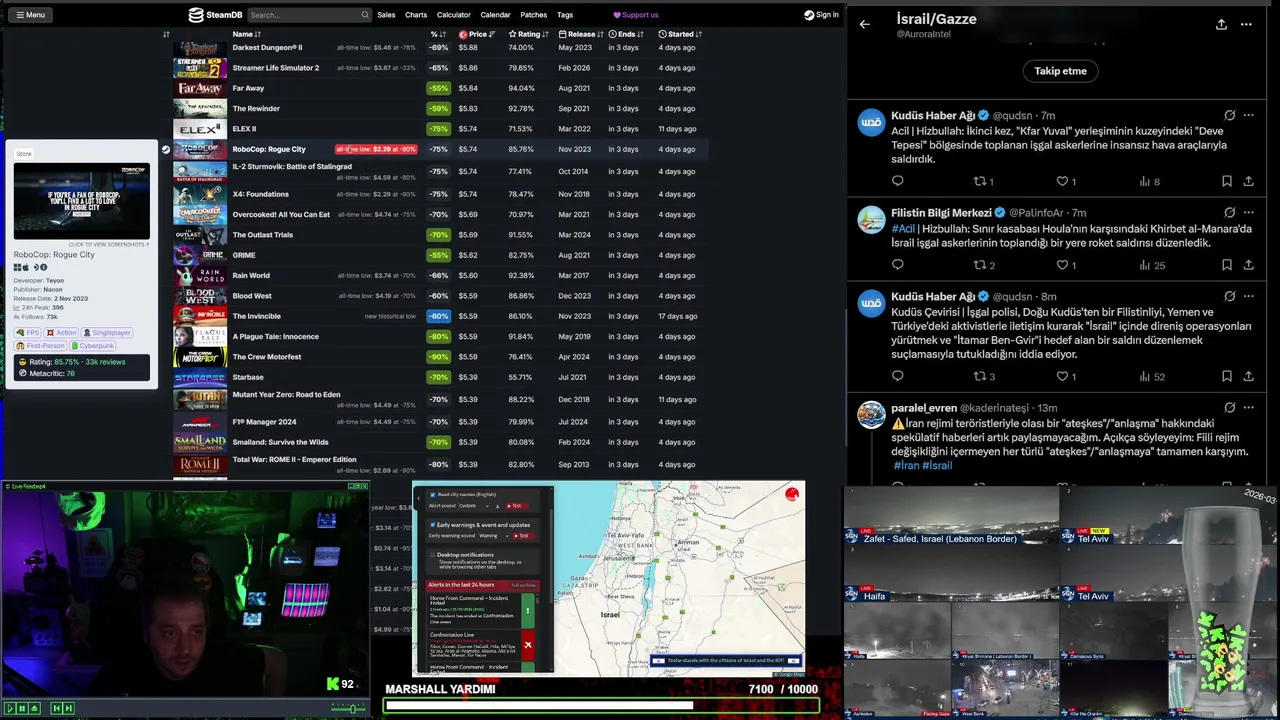Click the Steam icon beside RoboCop row
Image resolution: width=1280 pixels, height=720 pixels.
click(166, 149)
